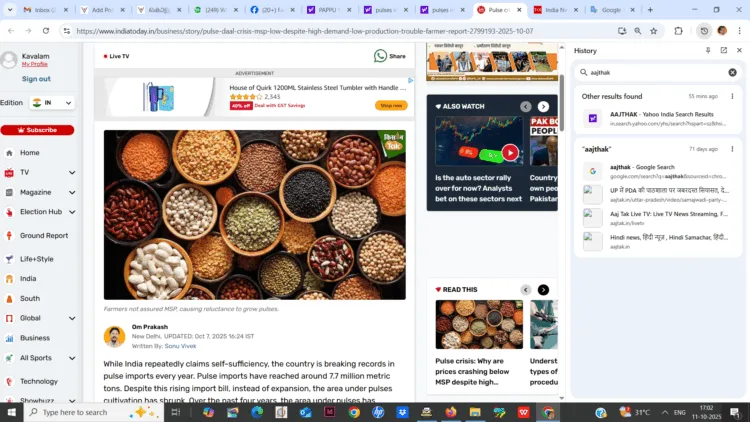Open more options for Yahoo search results group
This screenshot has width=750, height=422.
(x=732, y=96)
